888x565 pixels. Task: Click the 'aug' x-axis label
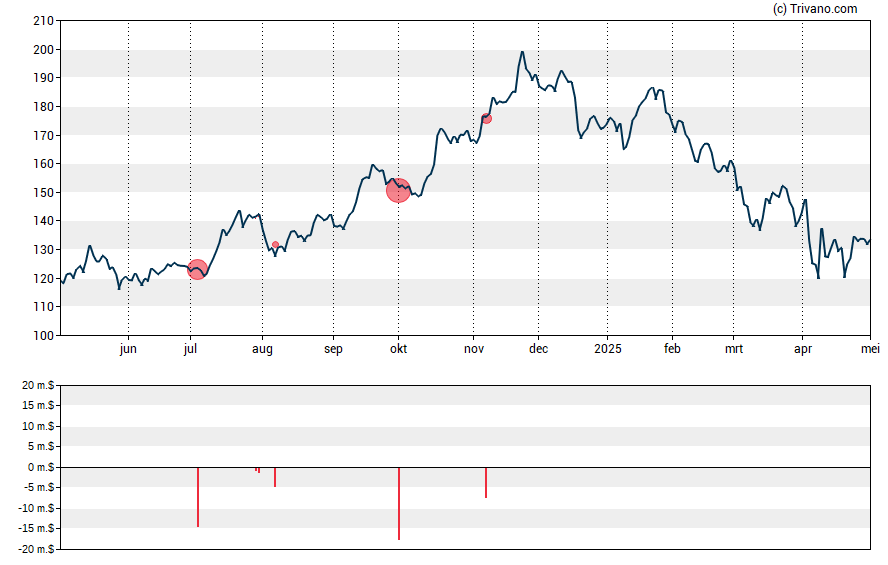(262, 349)
